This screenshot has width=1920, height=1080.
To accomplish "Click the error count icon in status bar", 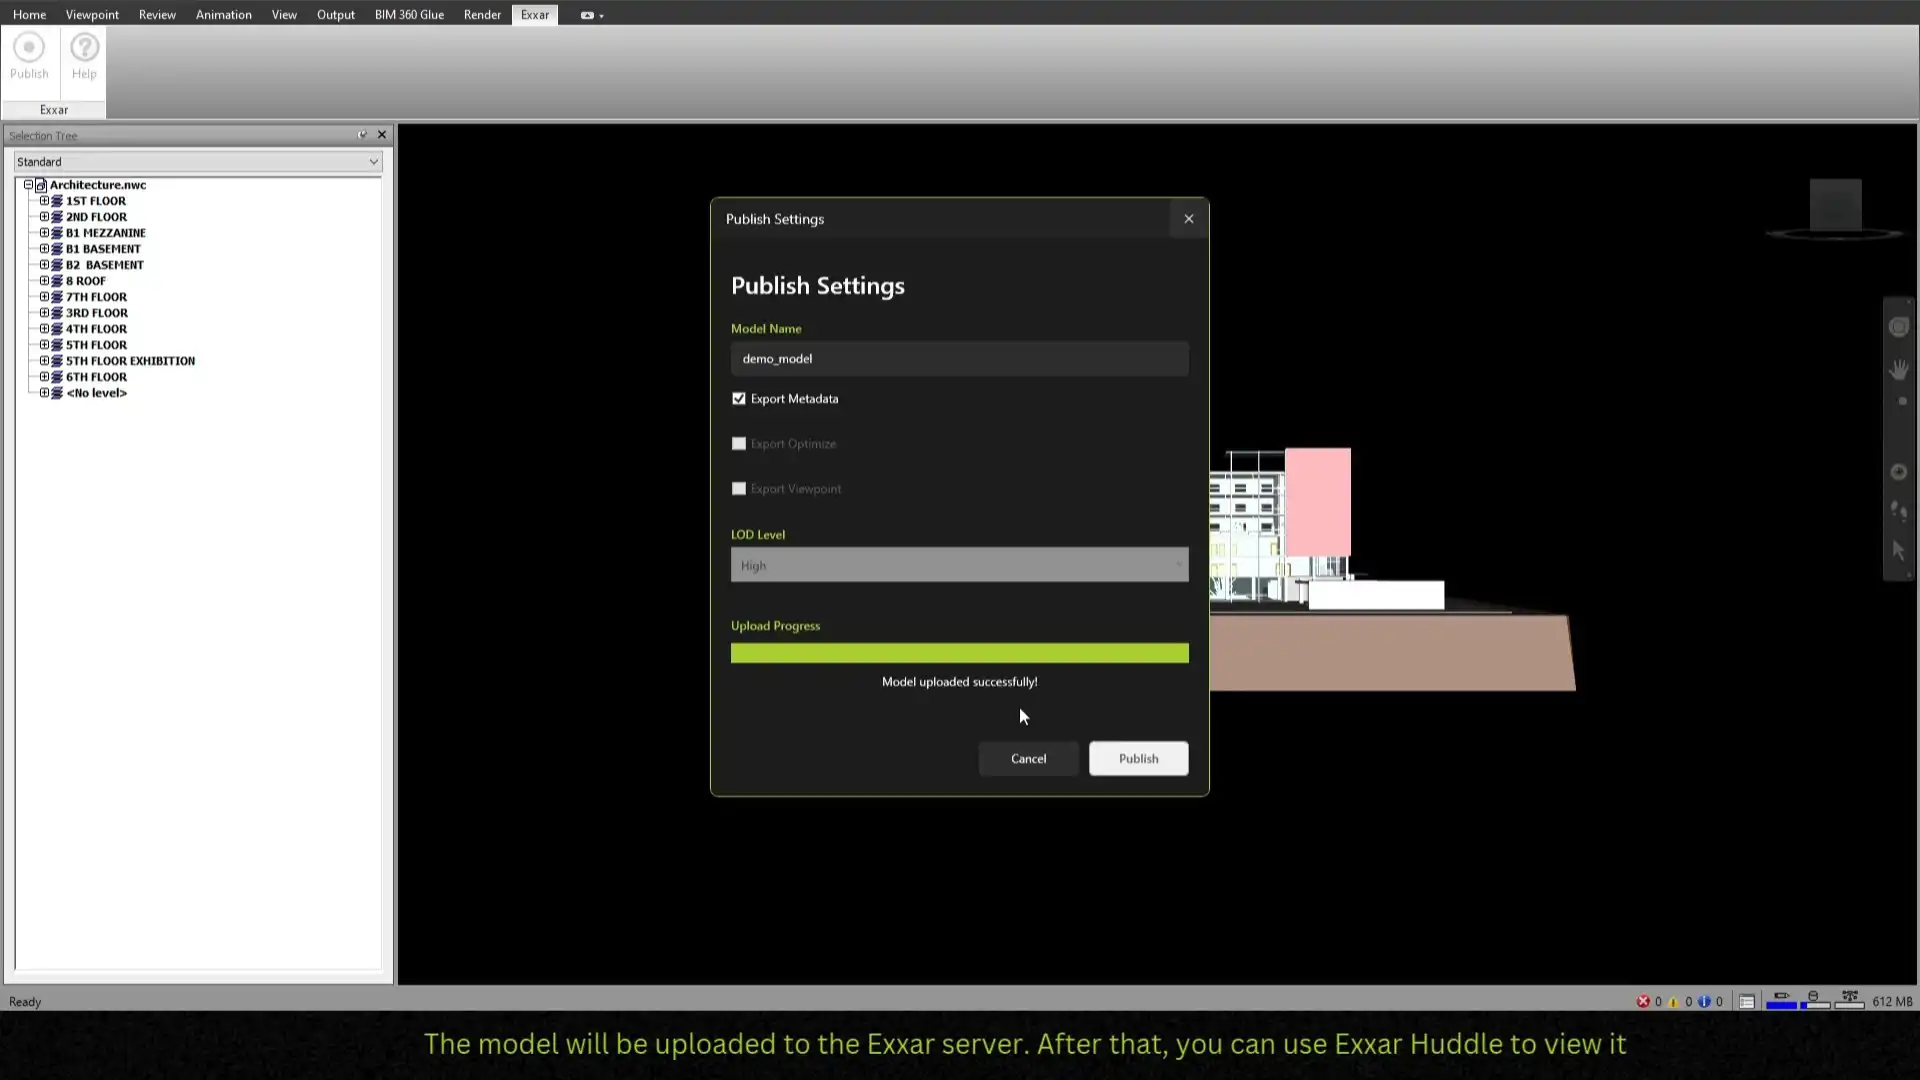I will pos(1643,1001).
